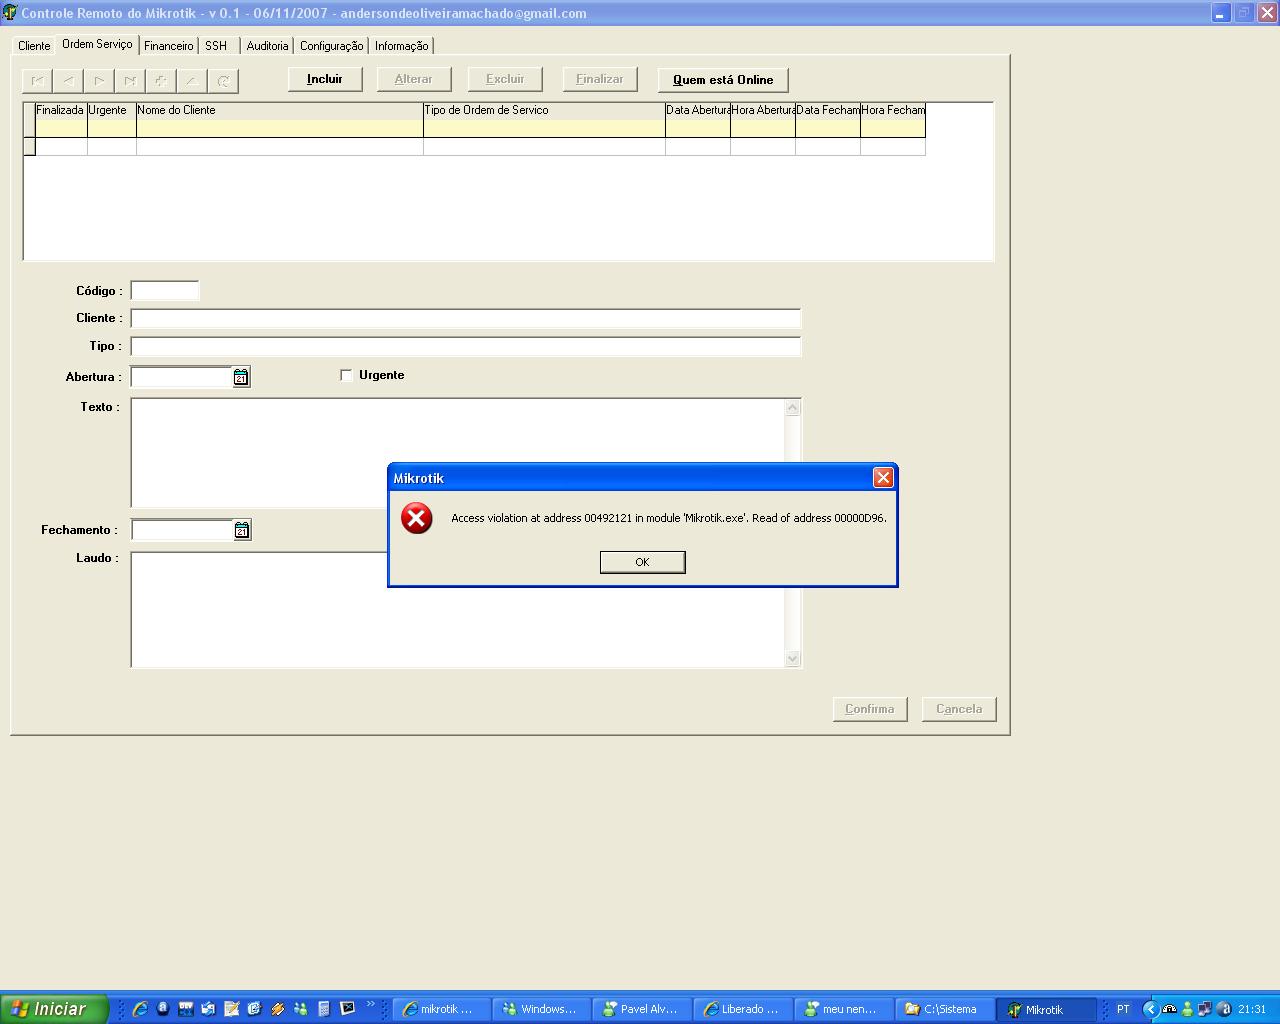Switch to C:\Sistema taskbar window
The image size is (1280, 1024).
click(945, 1009)
